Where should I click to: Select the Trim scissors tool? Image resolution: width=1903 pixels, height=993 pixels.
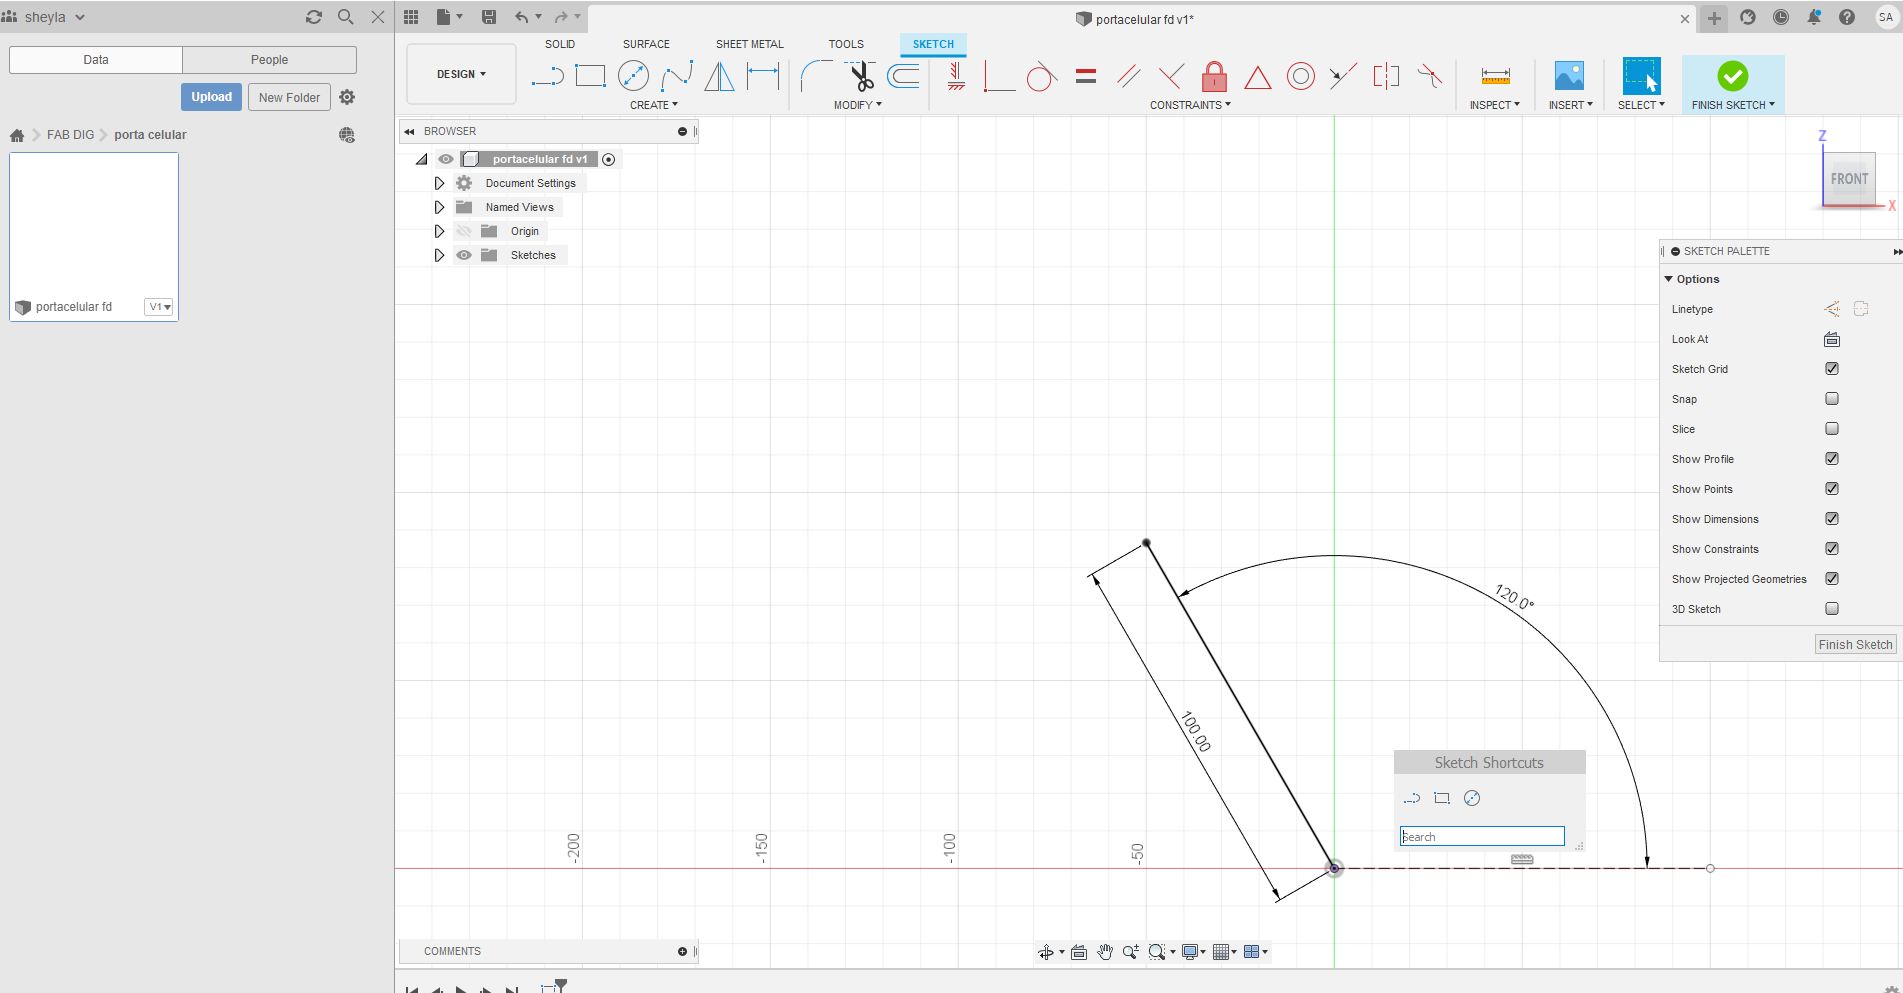859,76
